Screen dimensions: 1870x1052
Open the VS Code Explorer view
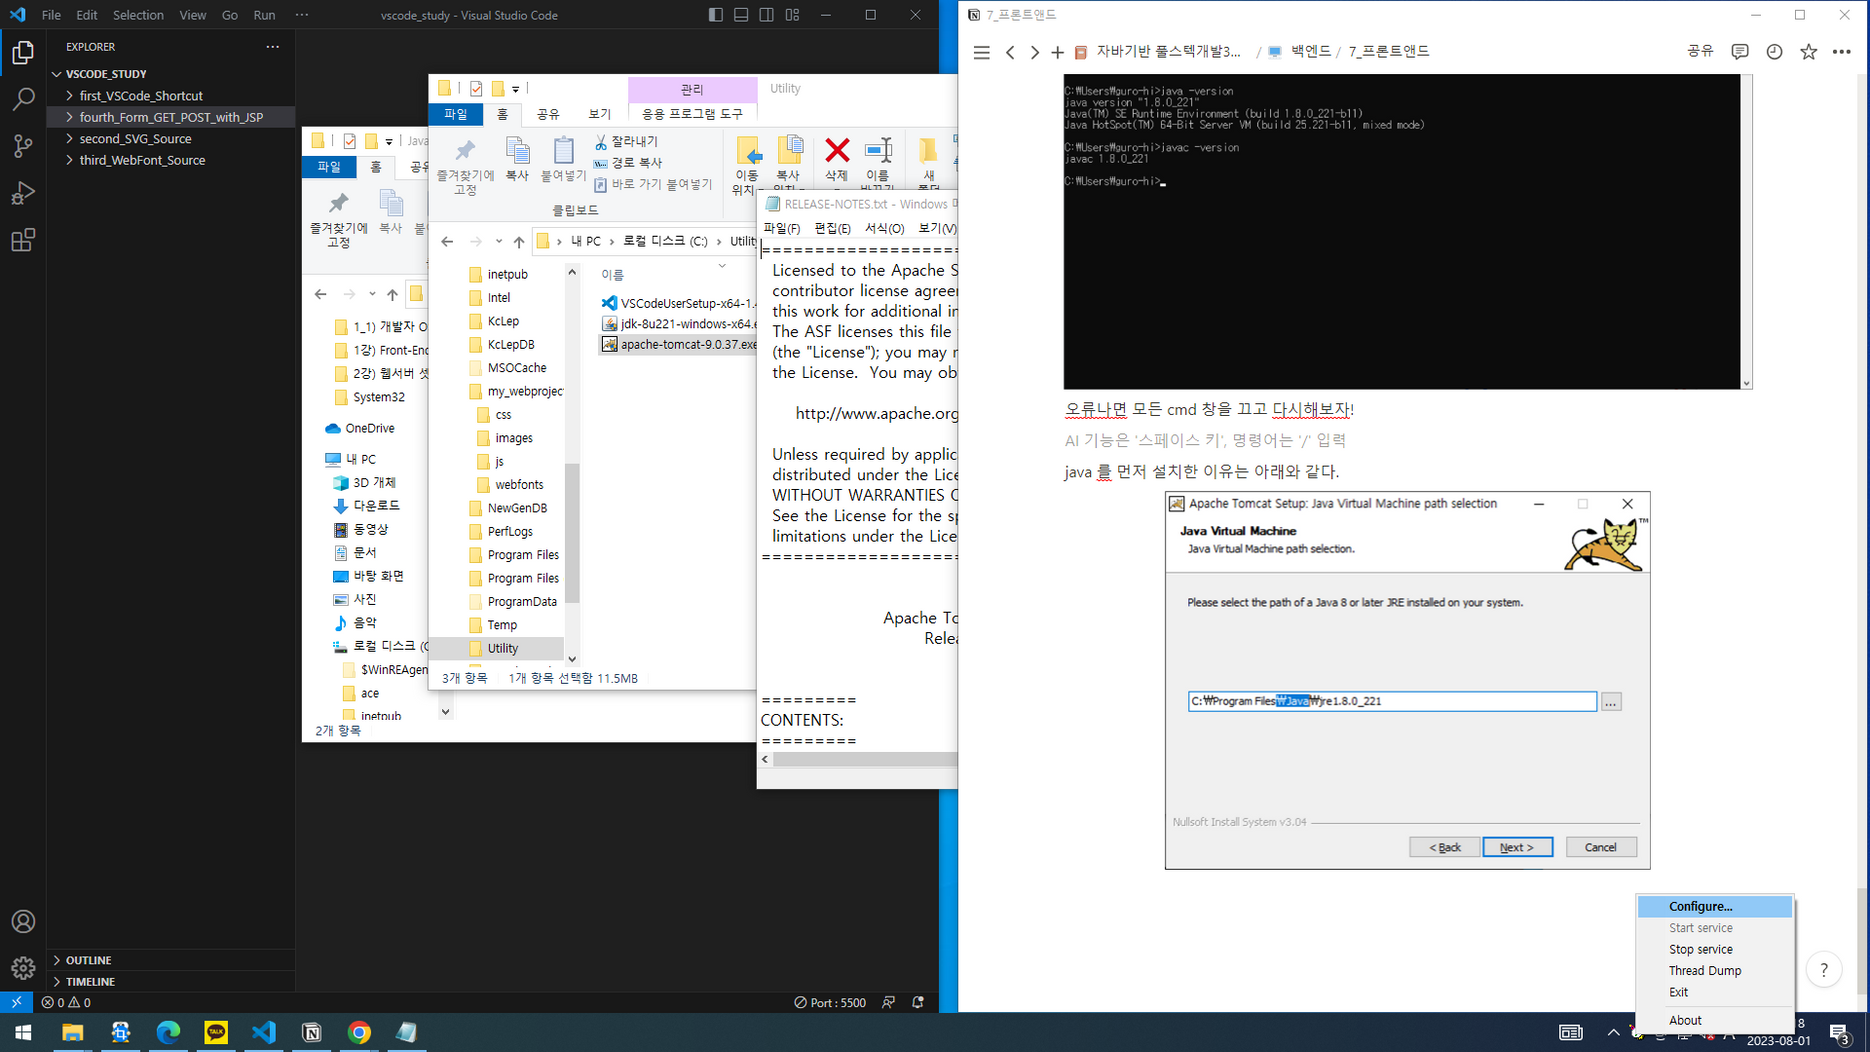click(x=23, y=52)
